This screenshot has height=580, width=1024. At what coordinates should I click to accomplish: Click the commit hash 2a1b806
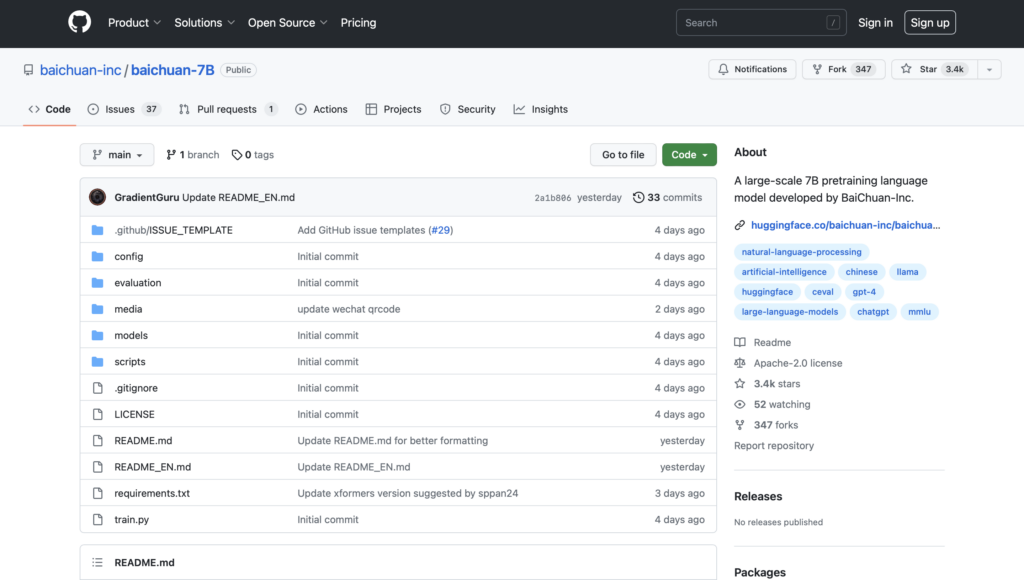[552, 198]
